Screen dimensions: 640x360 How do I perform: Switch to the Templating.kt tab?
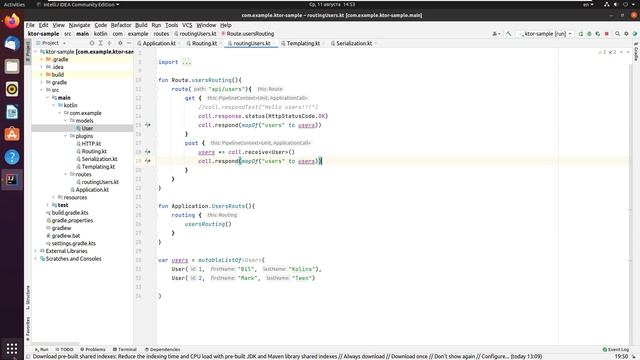tap(303, 43)
